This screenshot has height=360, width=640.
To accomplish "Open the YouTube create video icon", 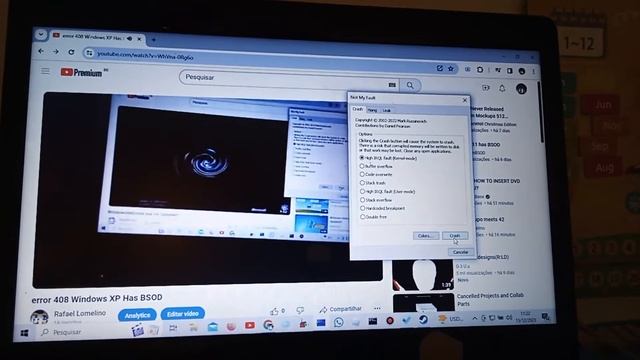I will click(x=485, y=88).
